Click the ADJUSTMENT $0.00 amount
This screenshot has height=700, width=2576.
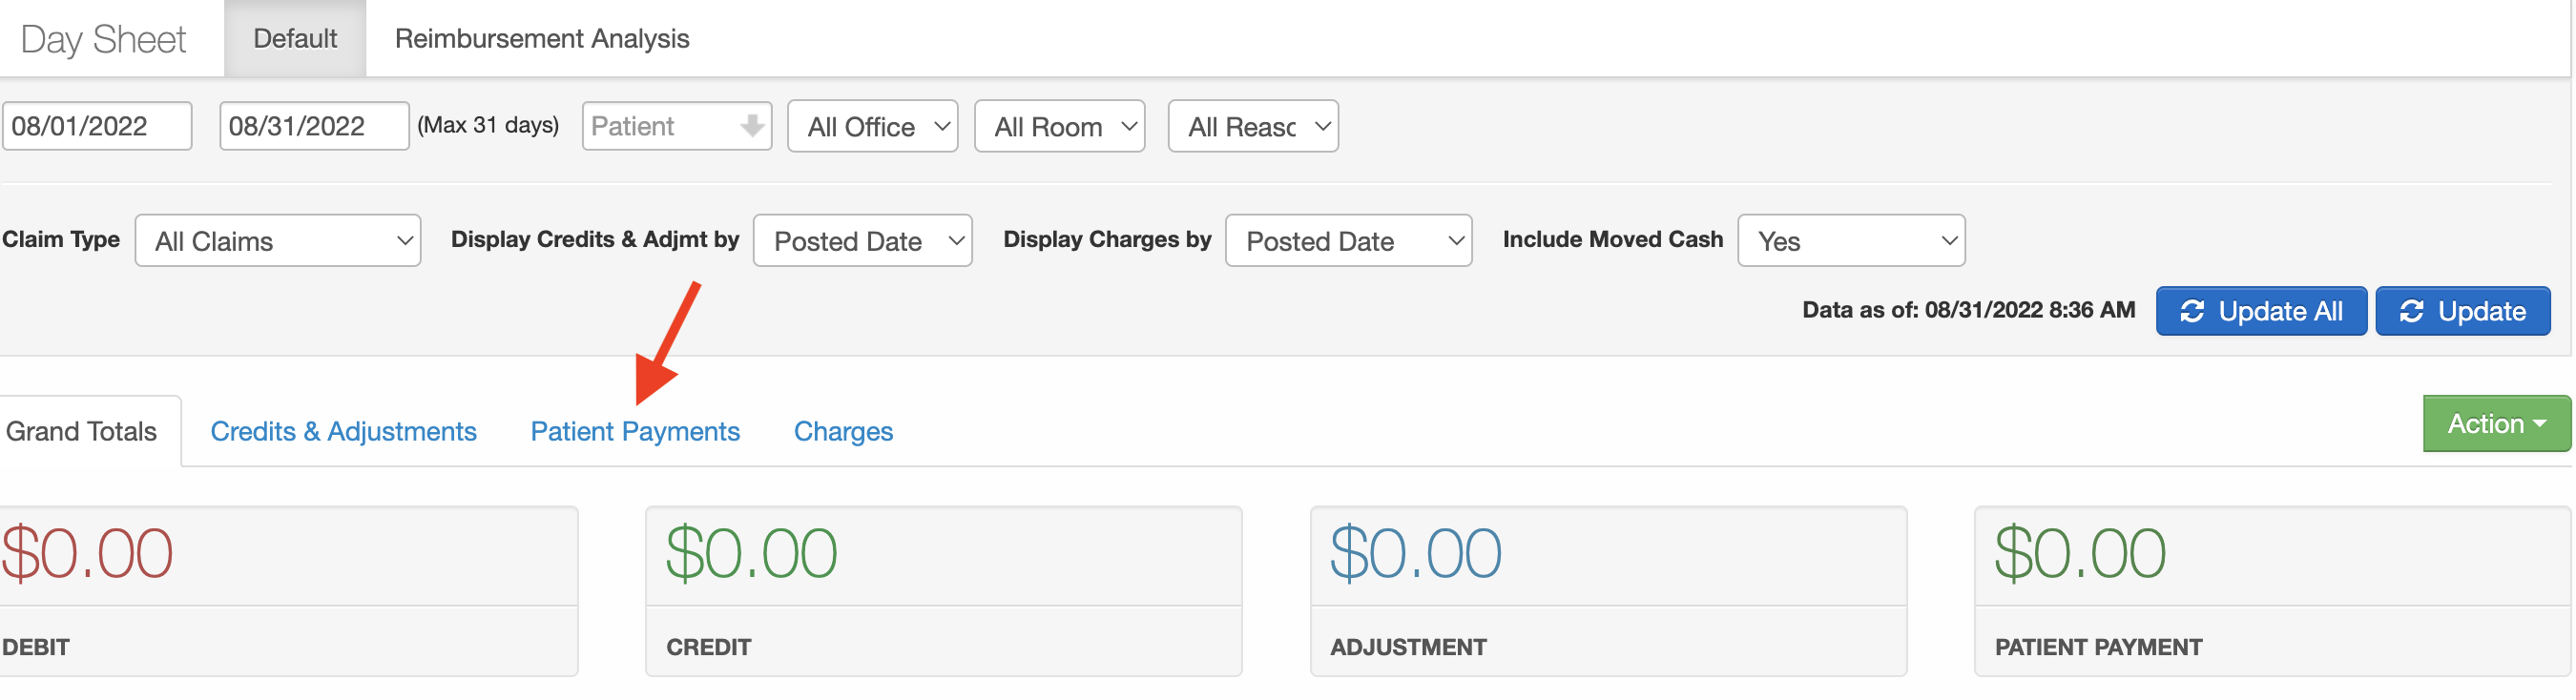(1416, 553)
